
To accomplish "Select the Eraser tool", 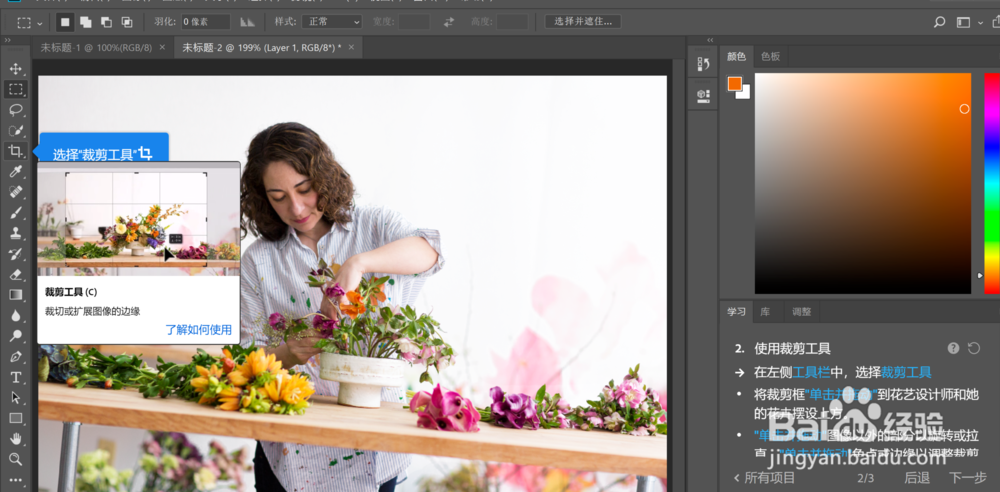I will [15, 274].
